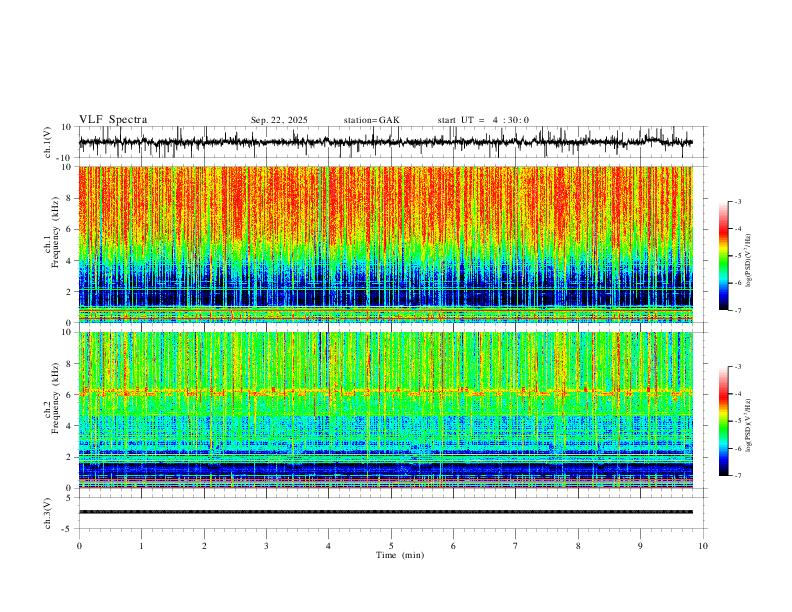Click the ch.1 spectrogram '2' kHz tick label
This screenshot has height=612, width=792.
coord(69,291)
